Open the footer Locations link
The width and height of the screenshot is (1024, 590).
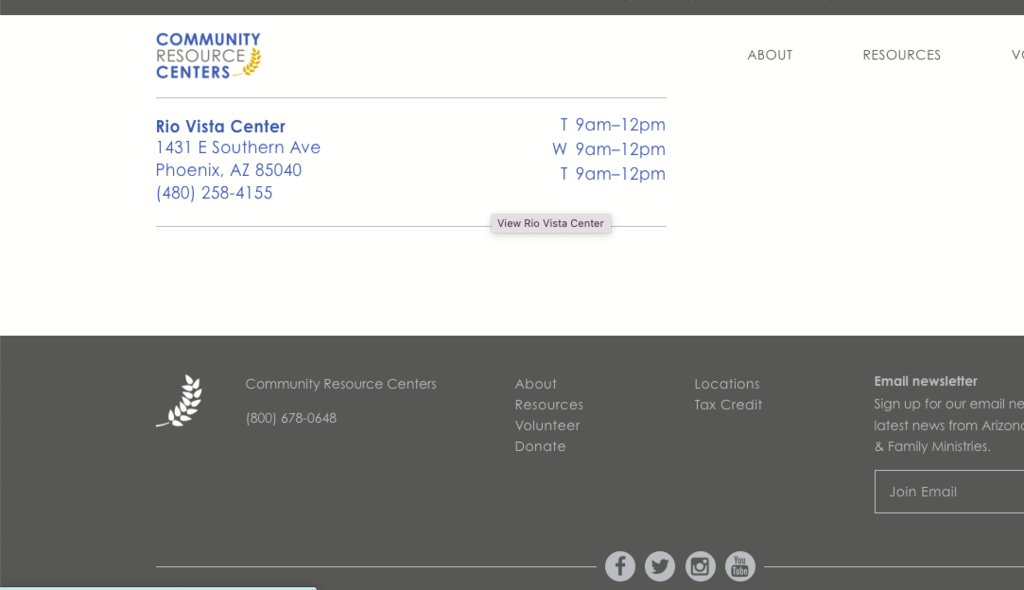726,384
